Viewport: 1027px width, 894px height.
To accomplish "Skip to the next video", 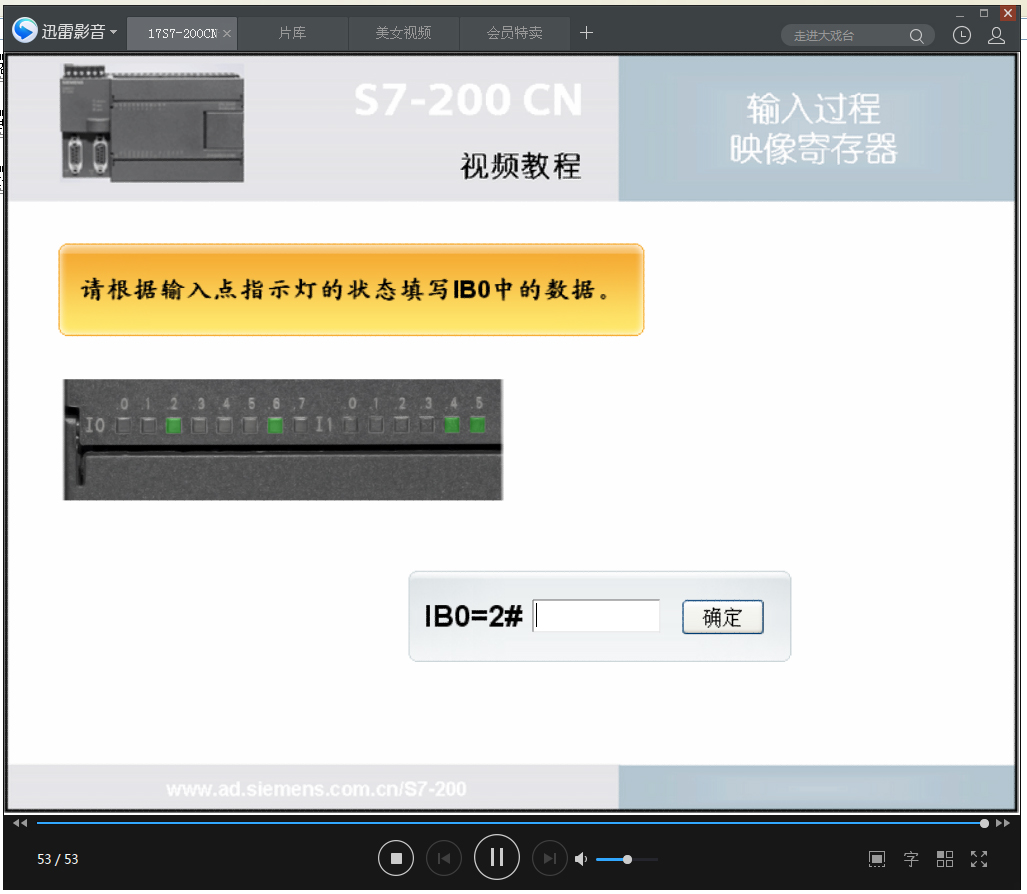I will (x=549, y=858).
